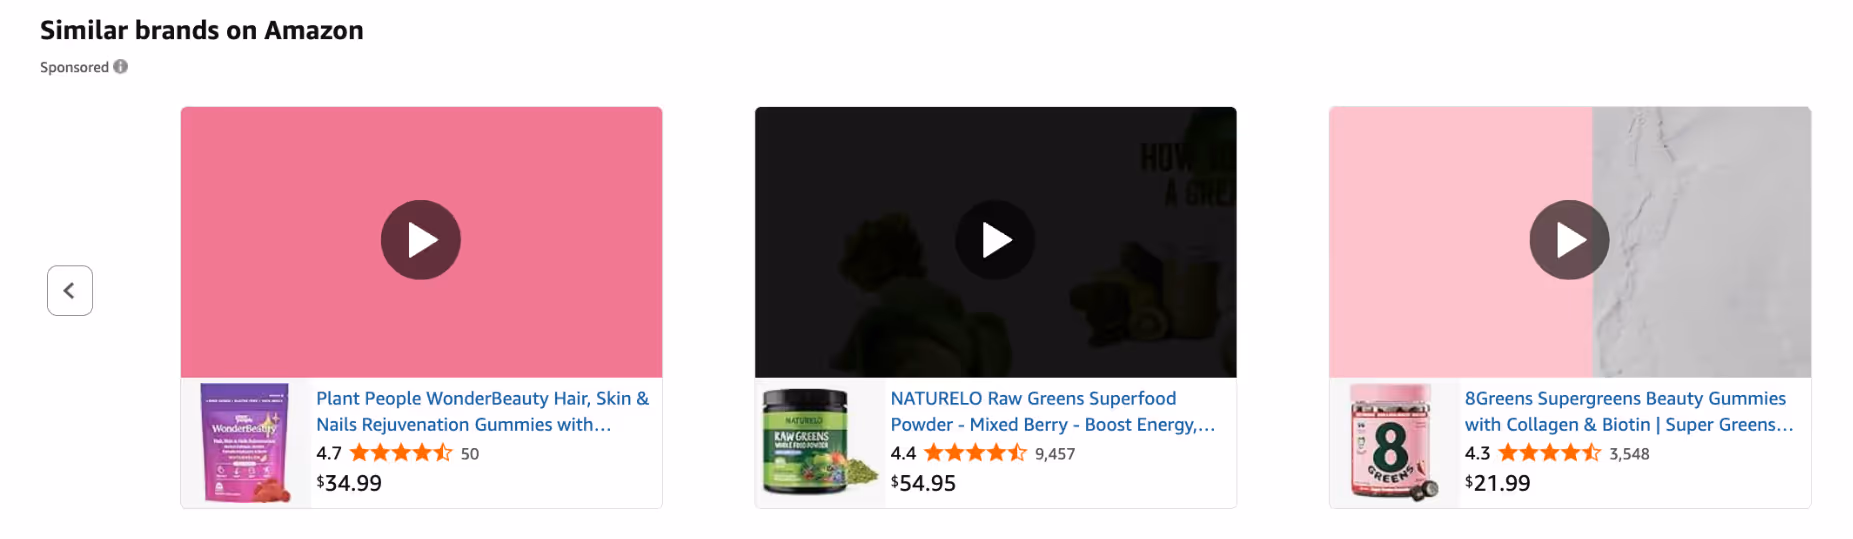Open NATURELO Raw Greens Superfood Powder link
Image resolution: width=1853 pixels, height=539 pixels.
click(1053, 411)
